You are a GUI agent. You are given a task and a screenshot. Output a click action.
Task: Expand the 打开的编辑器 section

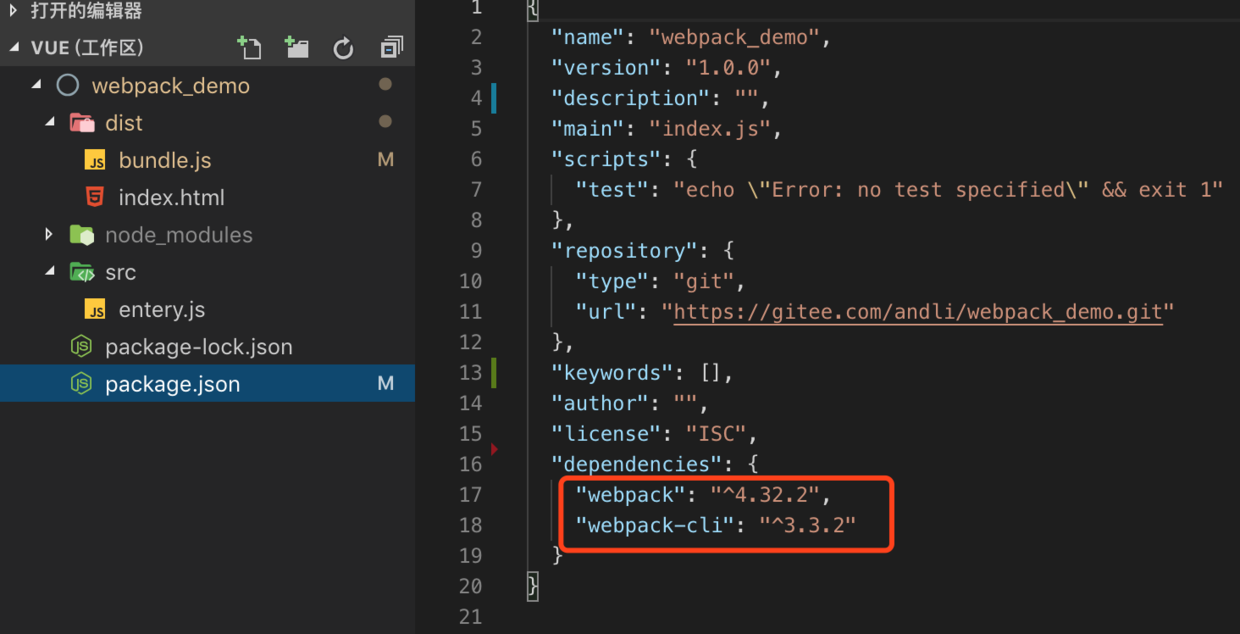click(x=14, y=11)
